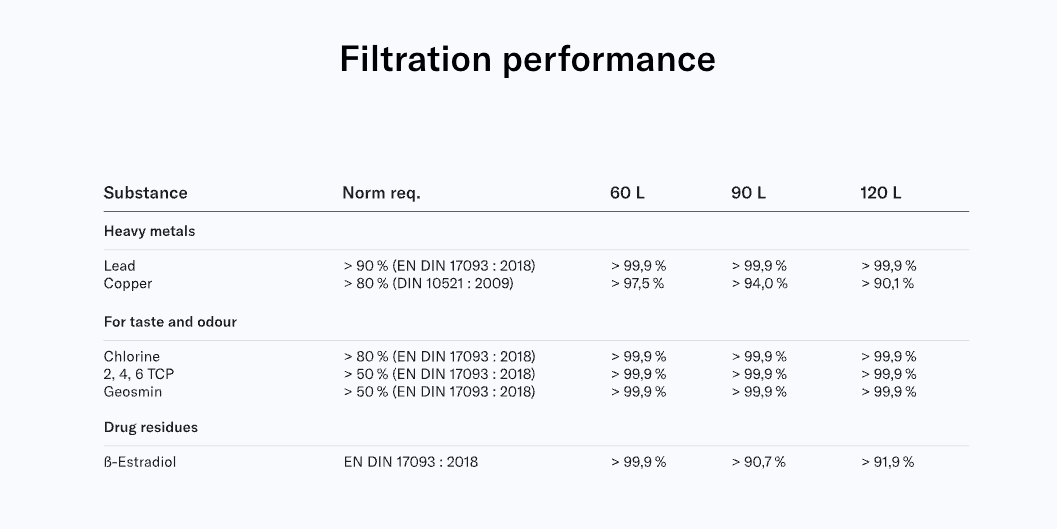
Task: Select the 60 L column header
Action: (x=627, y=193)
